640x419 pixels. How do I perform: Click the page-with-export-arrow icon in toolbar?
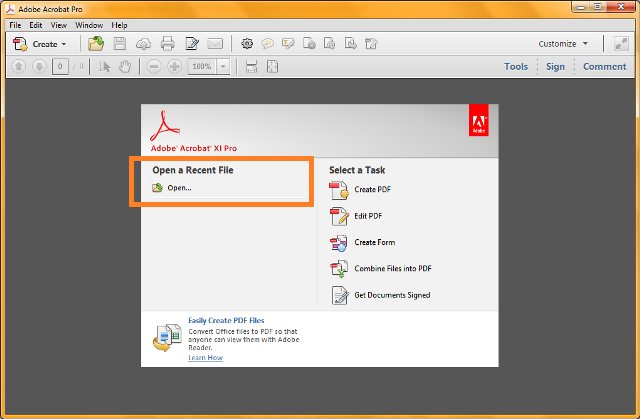[350, 43]
